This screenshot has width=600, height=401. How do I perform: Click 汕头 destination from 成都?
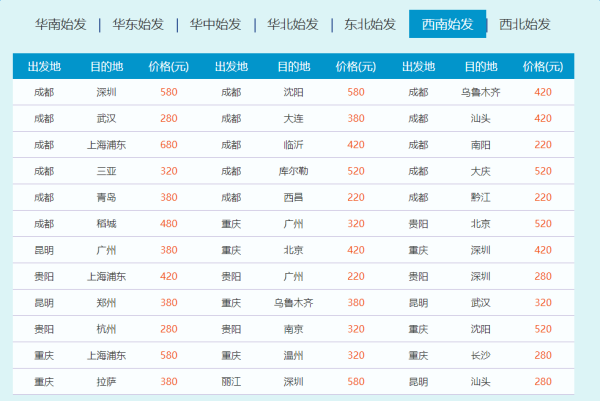pyautogui.click(x=481, y=119)
